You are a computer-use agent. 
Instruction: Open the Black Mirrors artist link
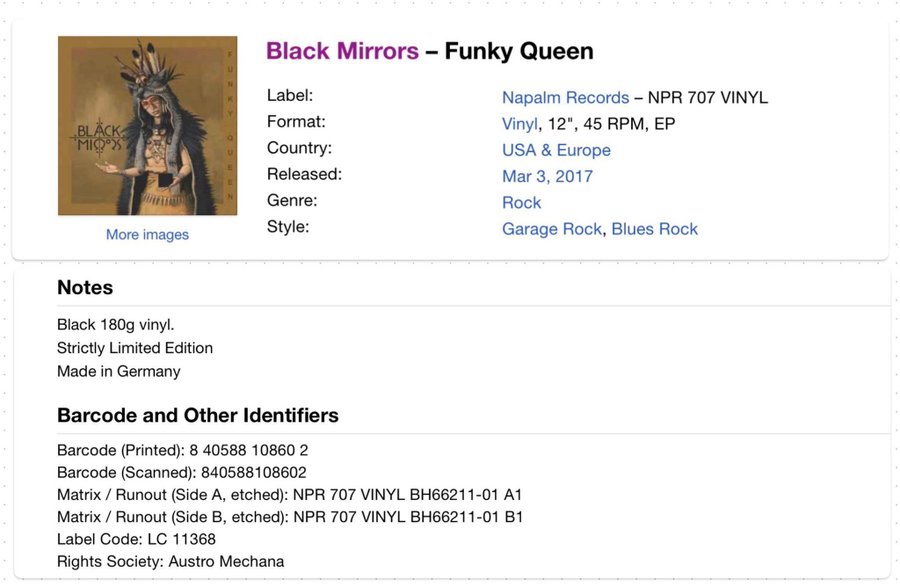click(342, 51)
